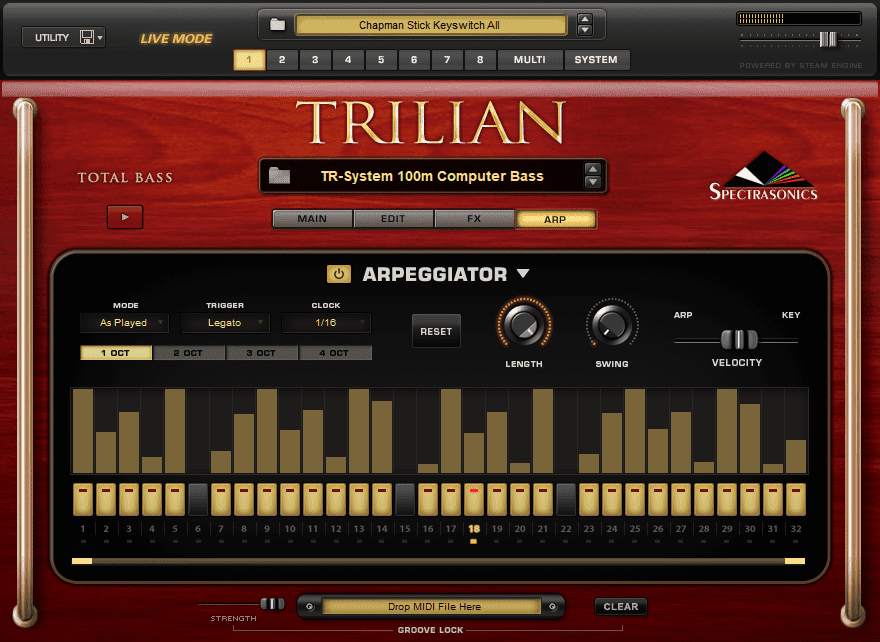Toggle arpeggiator step 32 button
This screenshot has height=642, width=880.
(796, 499)
